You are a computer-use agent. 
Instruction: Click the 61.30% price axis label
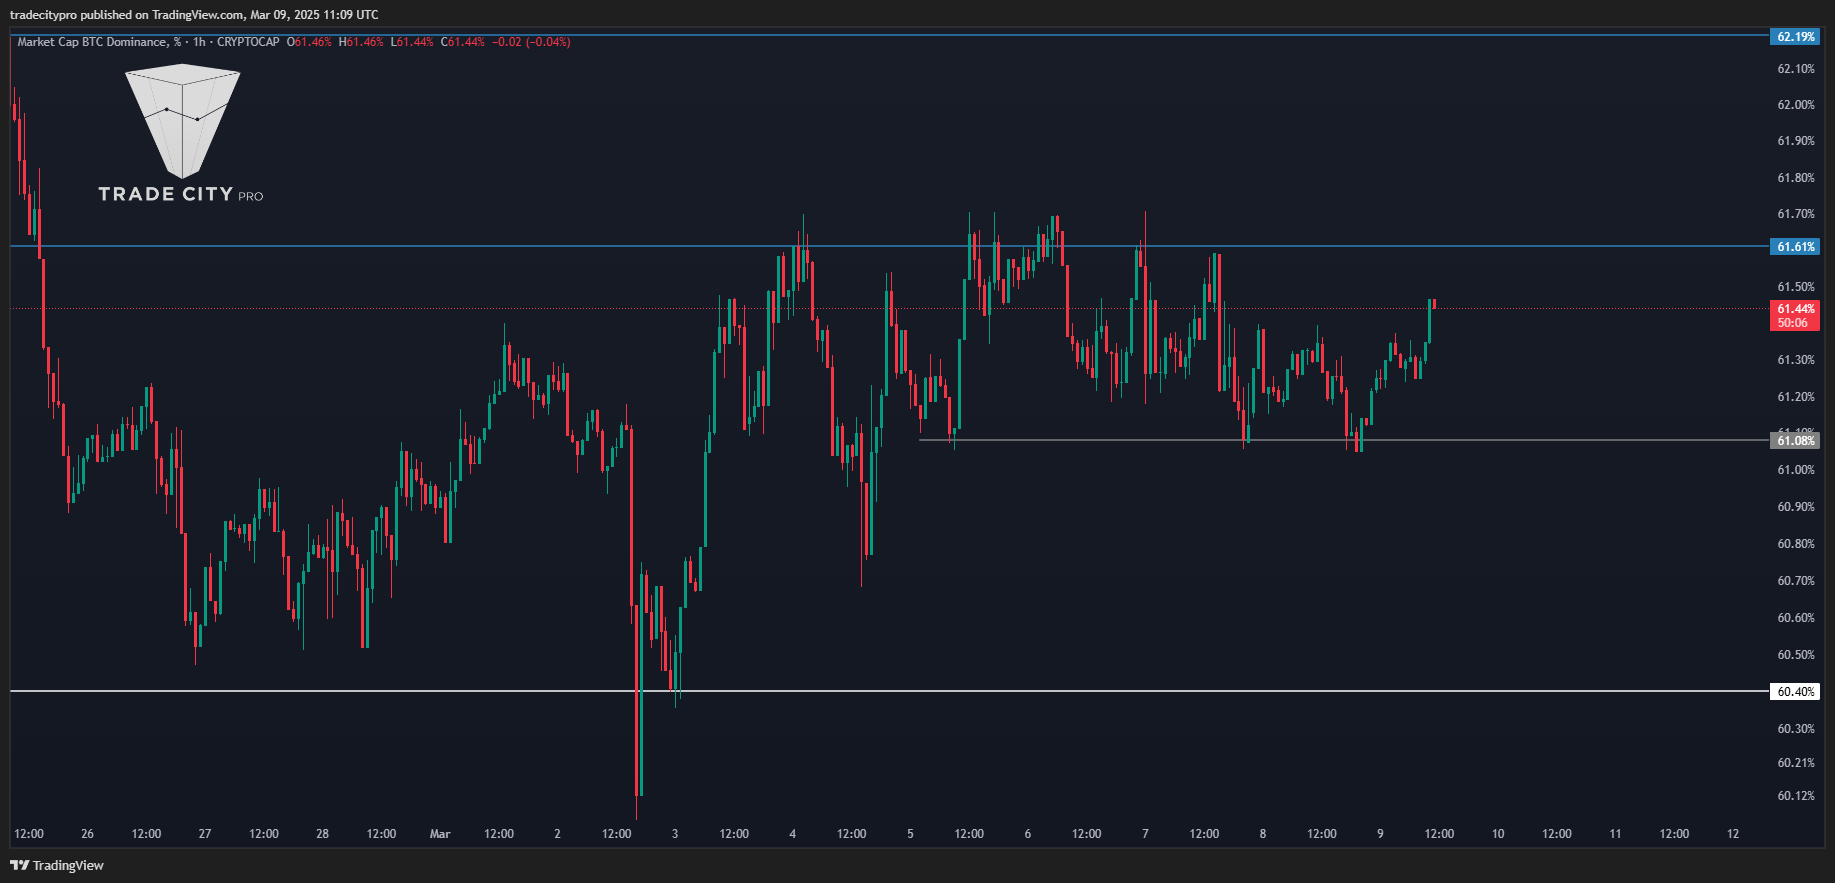click(x=1795, y=360)
